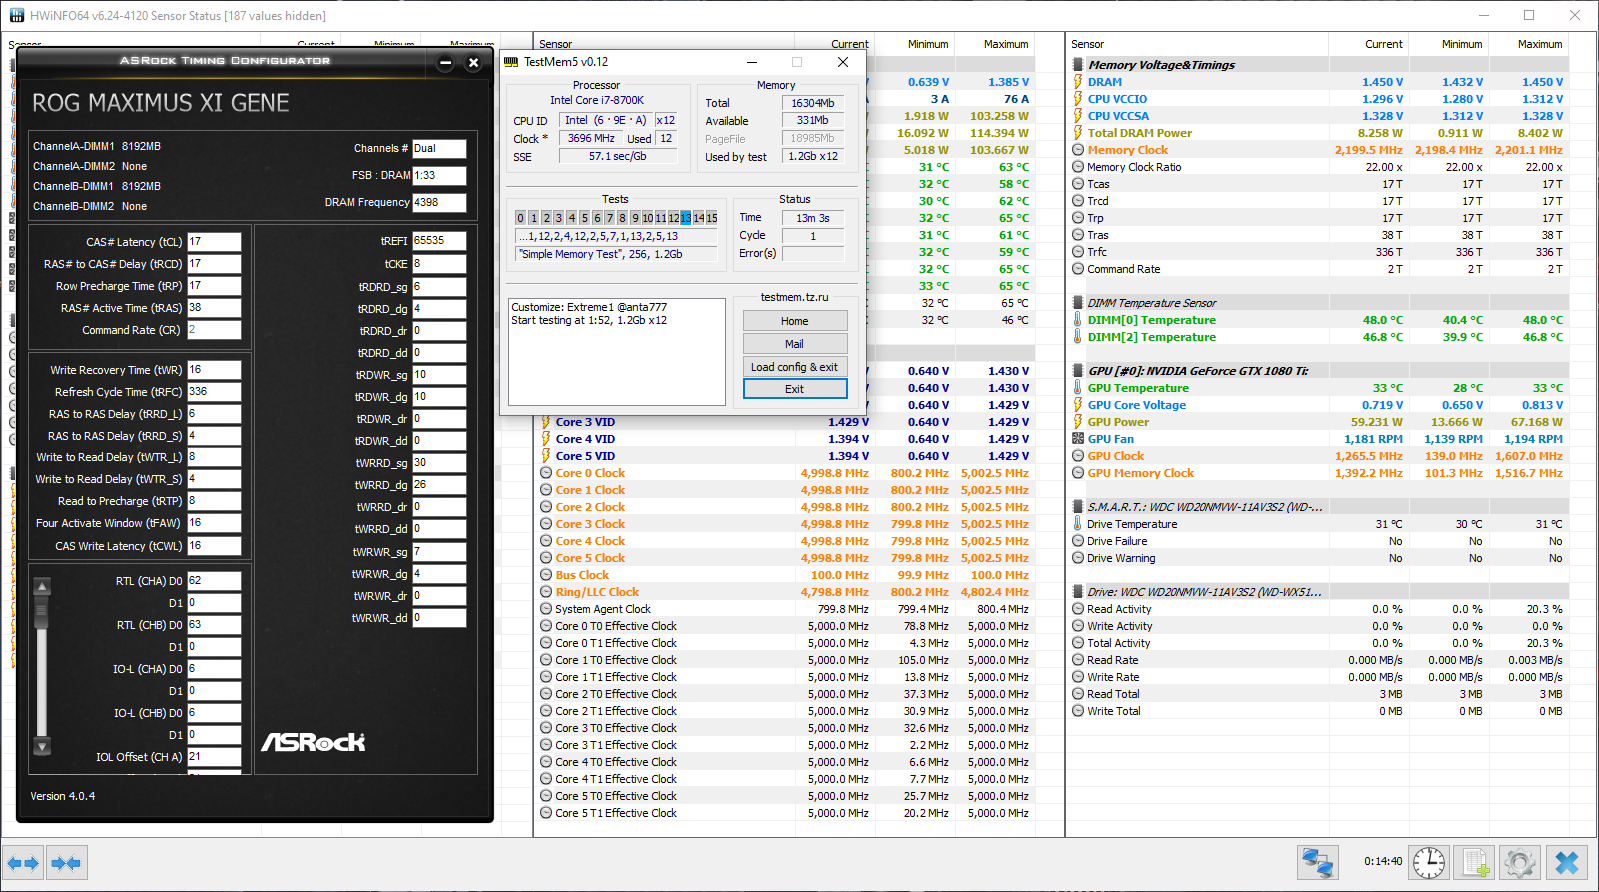The height and width of the screenshot is (892, 1599).
Task: Click the Maximum column header in right panel
Action: click(x=1539, y=44)
